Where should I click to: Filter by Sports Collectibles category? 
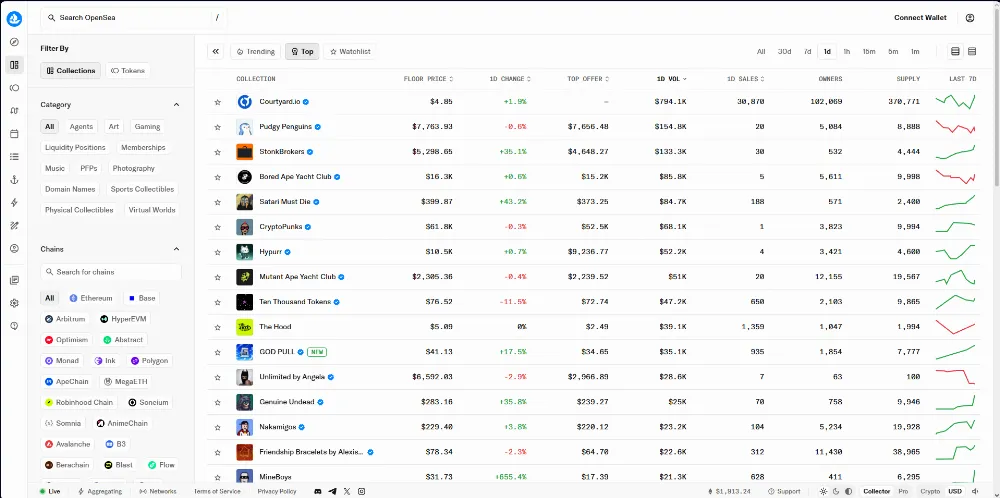point(142,189)
